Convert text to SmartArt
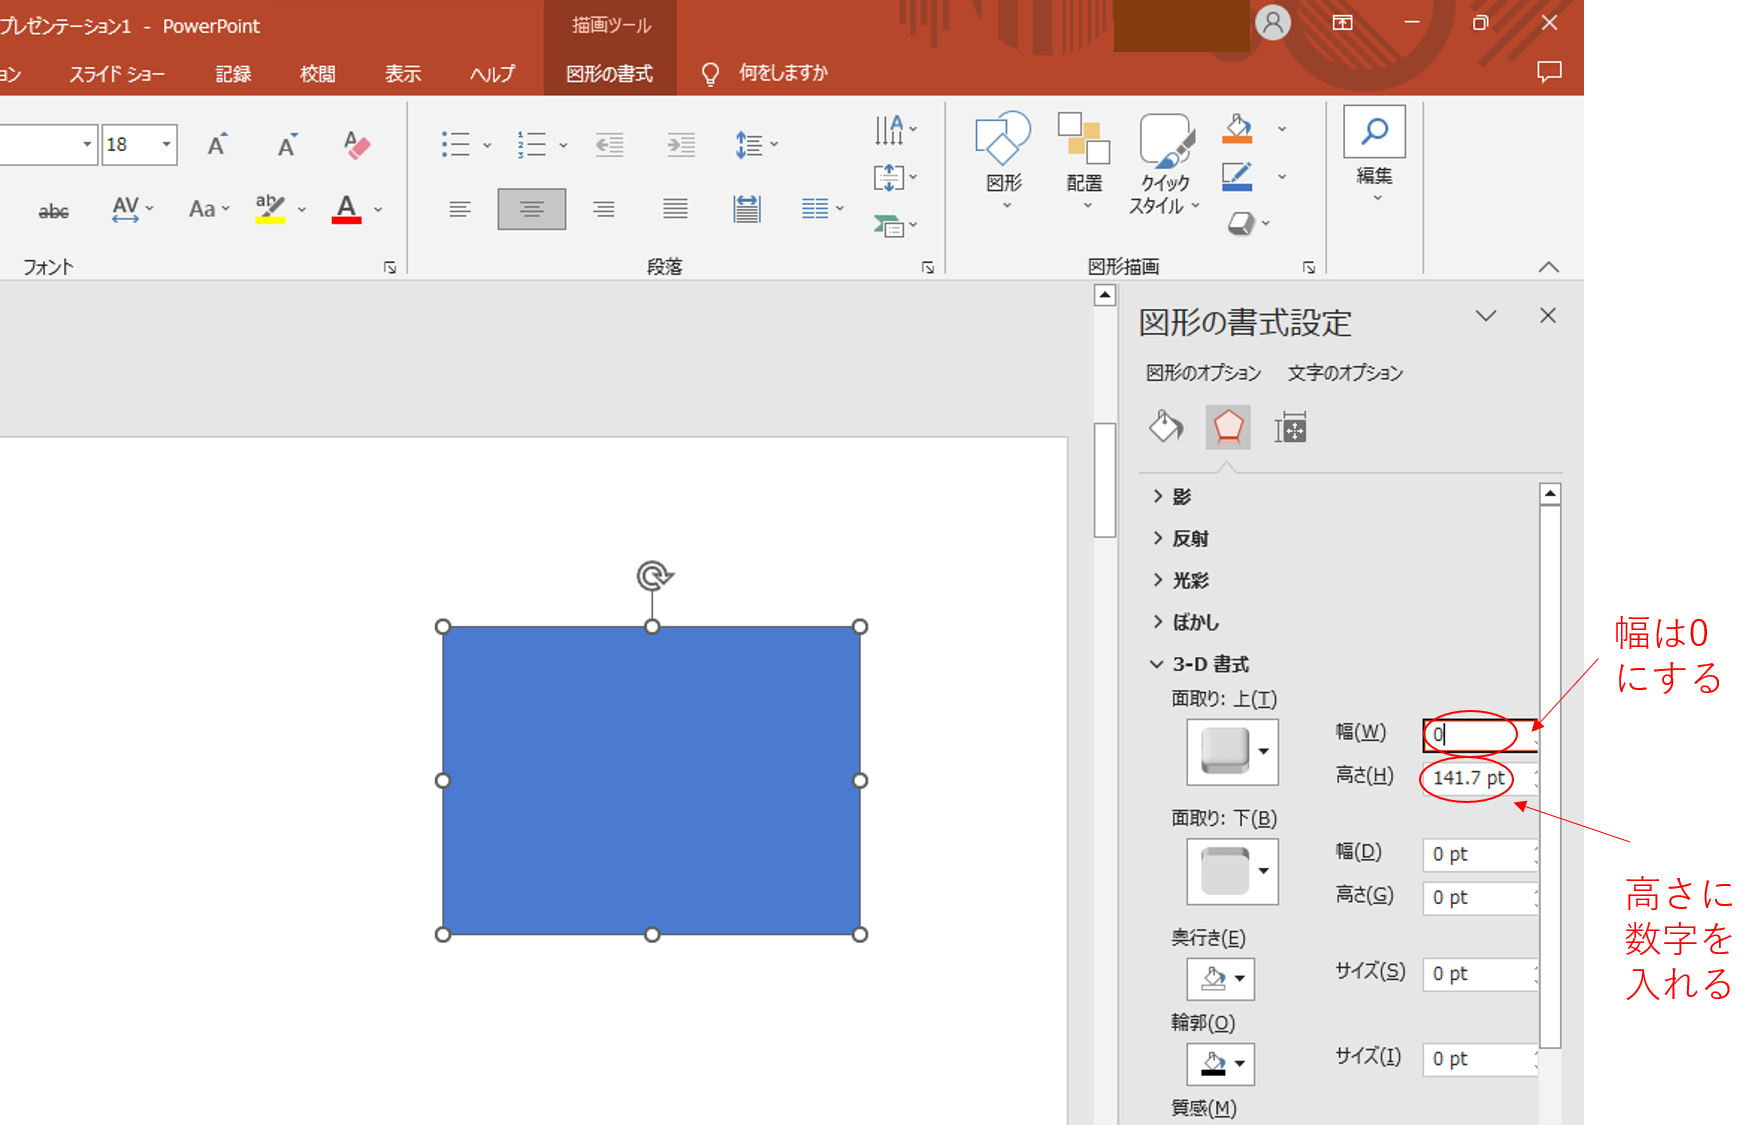This screenshot has width=1762, height=1125. (x=895, y=226)
